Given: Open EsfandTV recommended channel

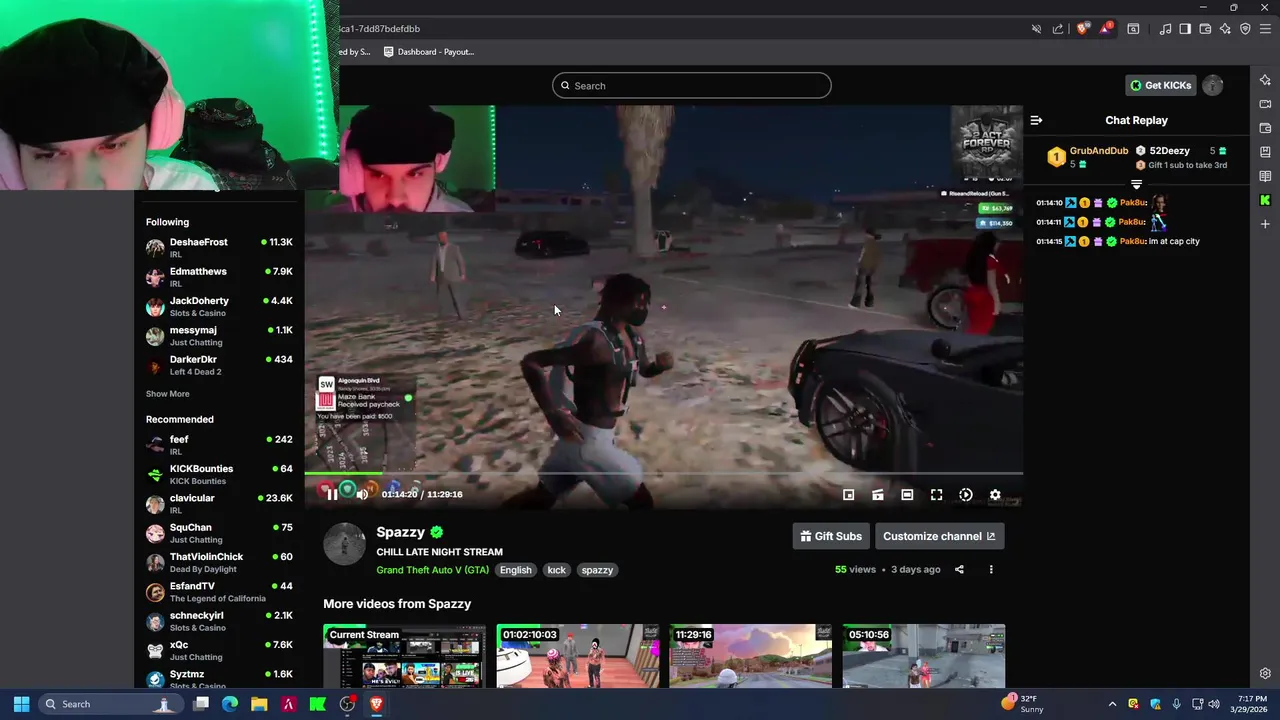Looking at the screenshot, I should tap(219, 591).
